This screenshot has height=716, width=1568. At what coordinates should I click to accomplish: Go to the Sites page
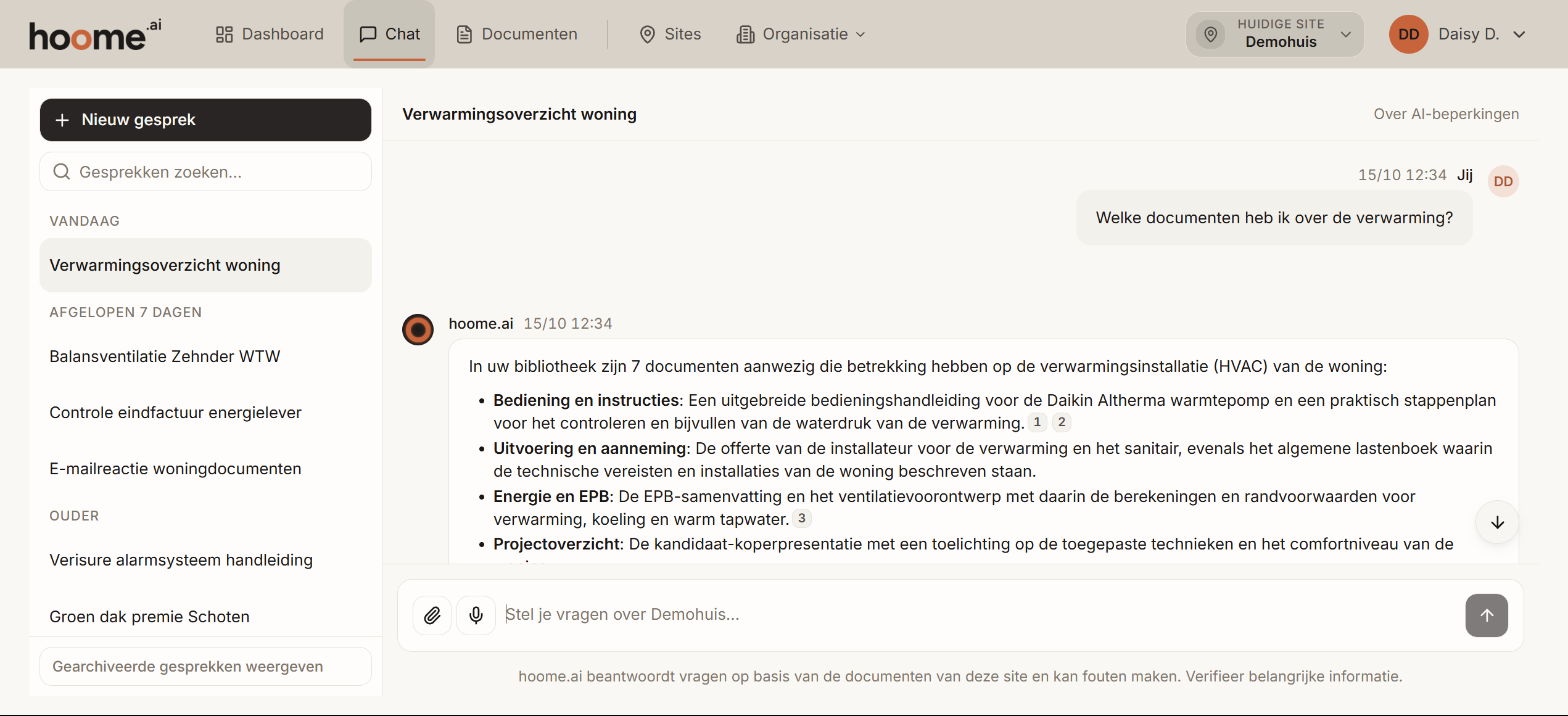tap(670, 34)
